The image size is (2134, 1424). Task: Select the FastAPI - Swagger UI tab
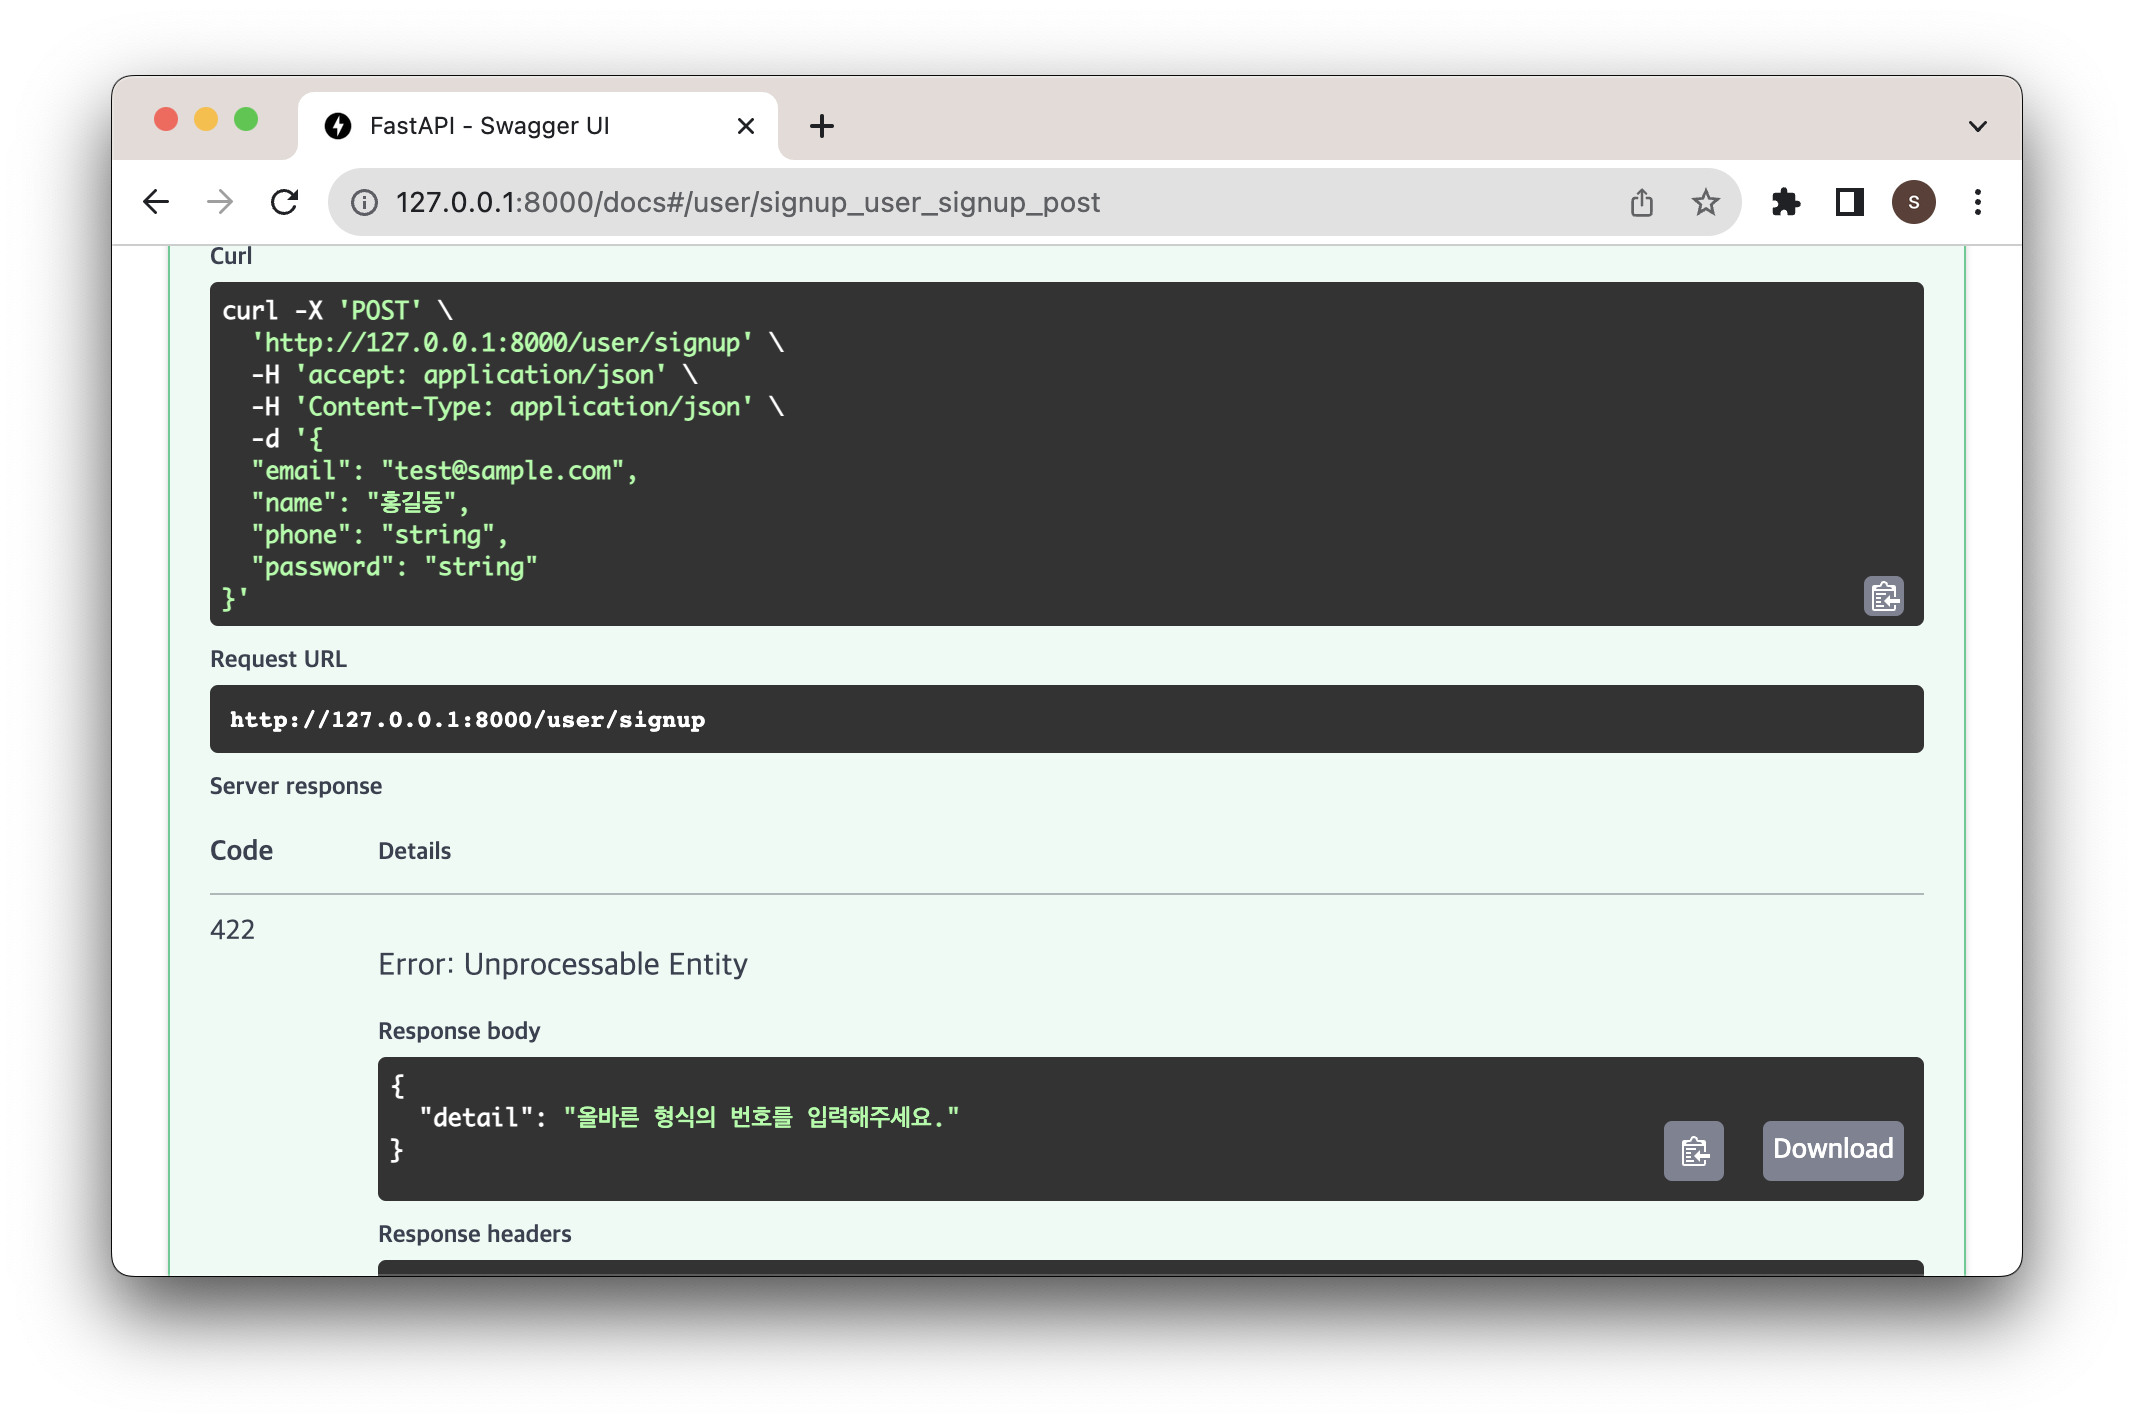[x=490, y=126]
